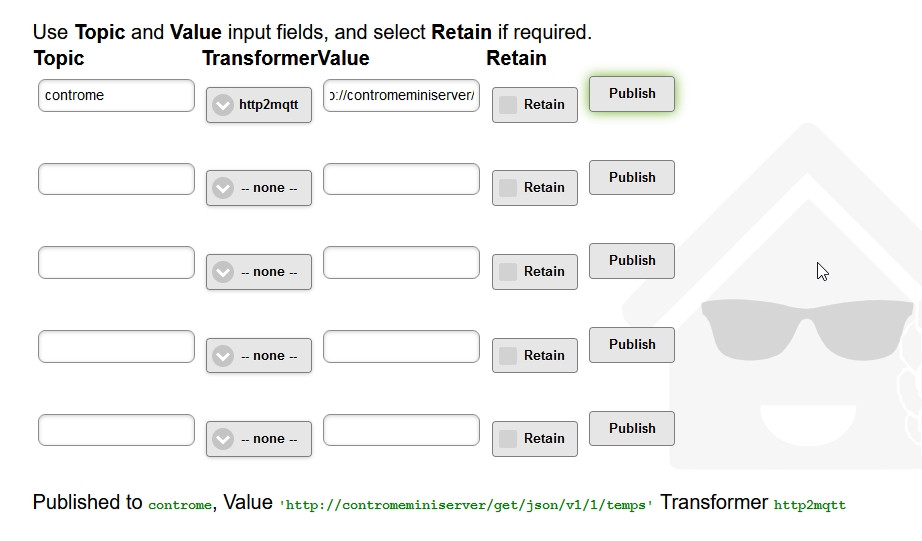Expand the fourth-row transformer dropdown

tap(259, 356)
